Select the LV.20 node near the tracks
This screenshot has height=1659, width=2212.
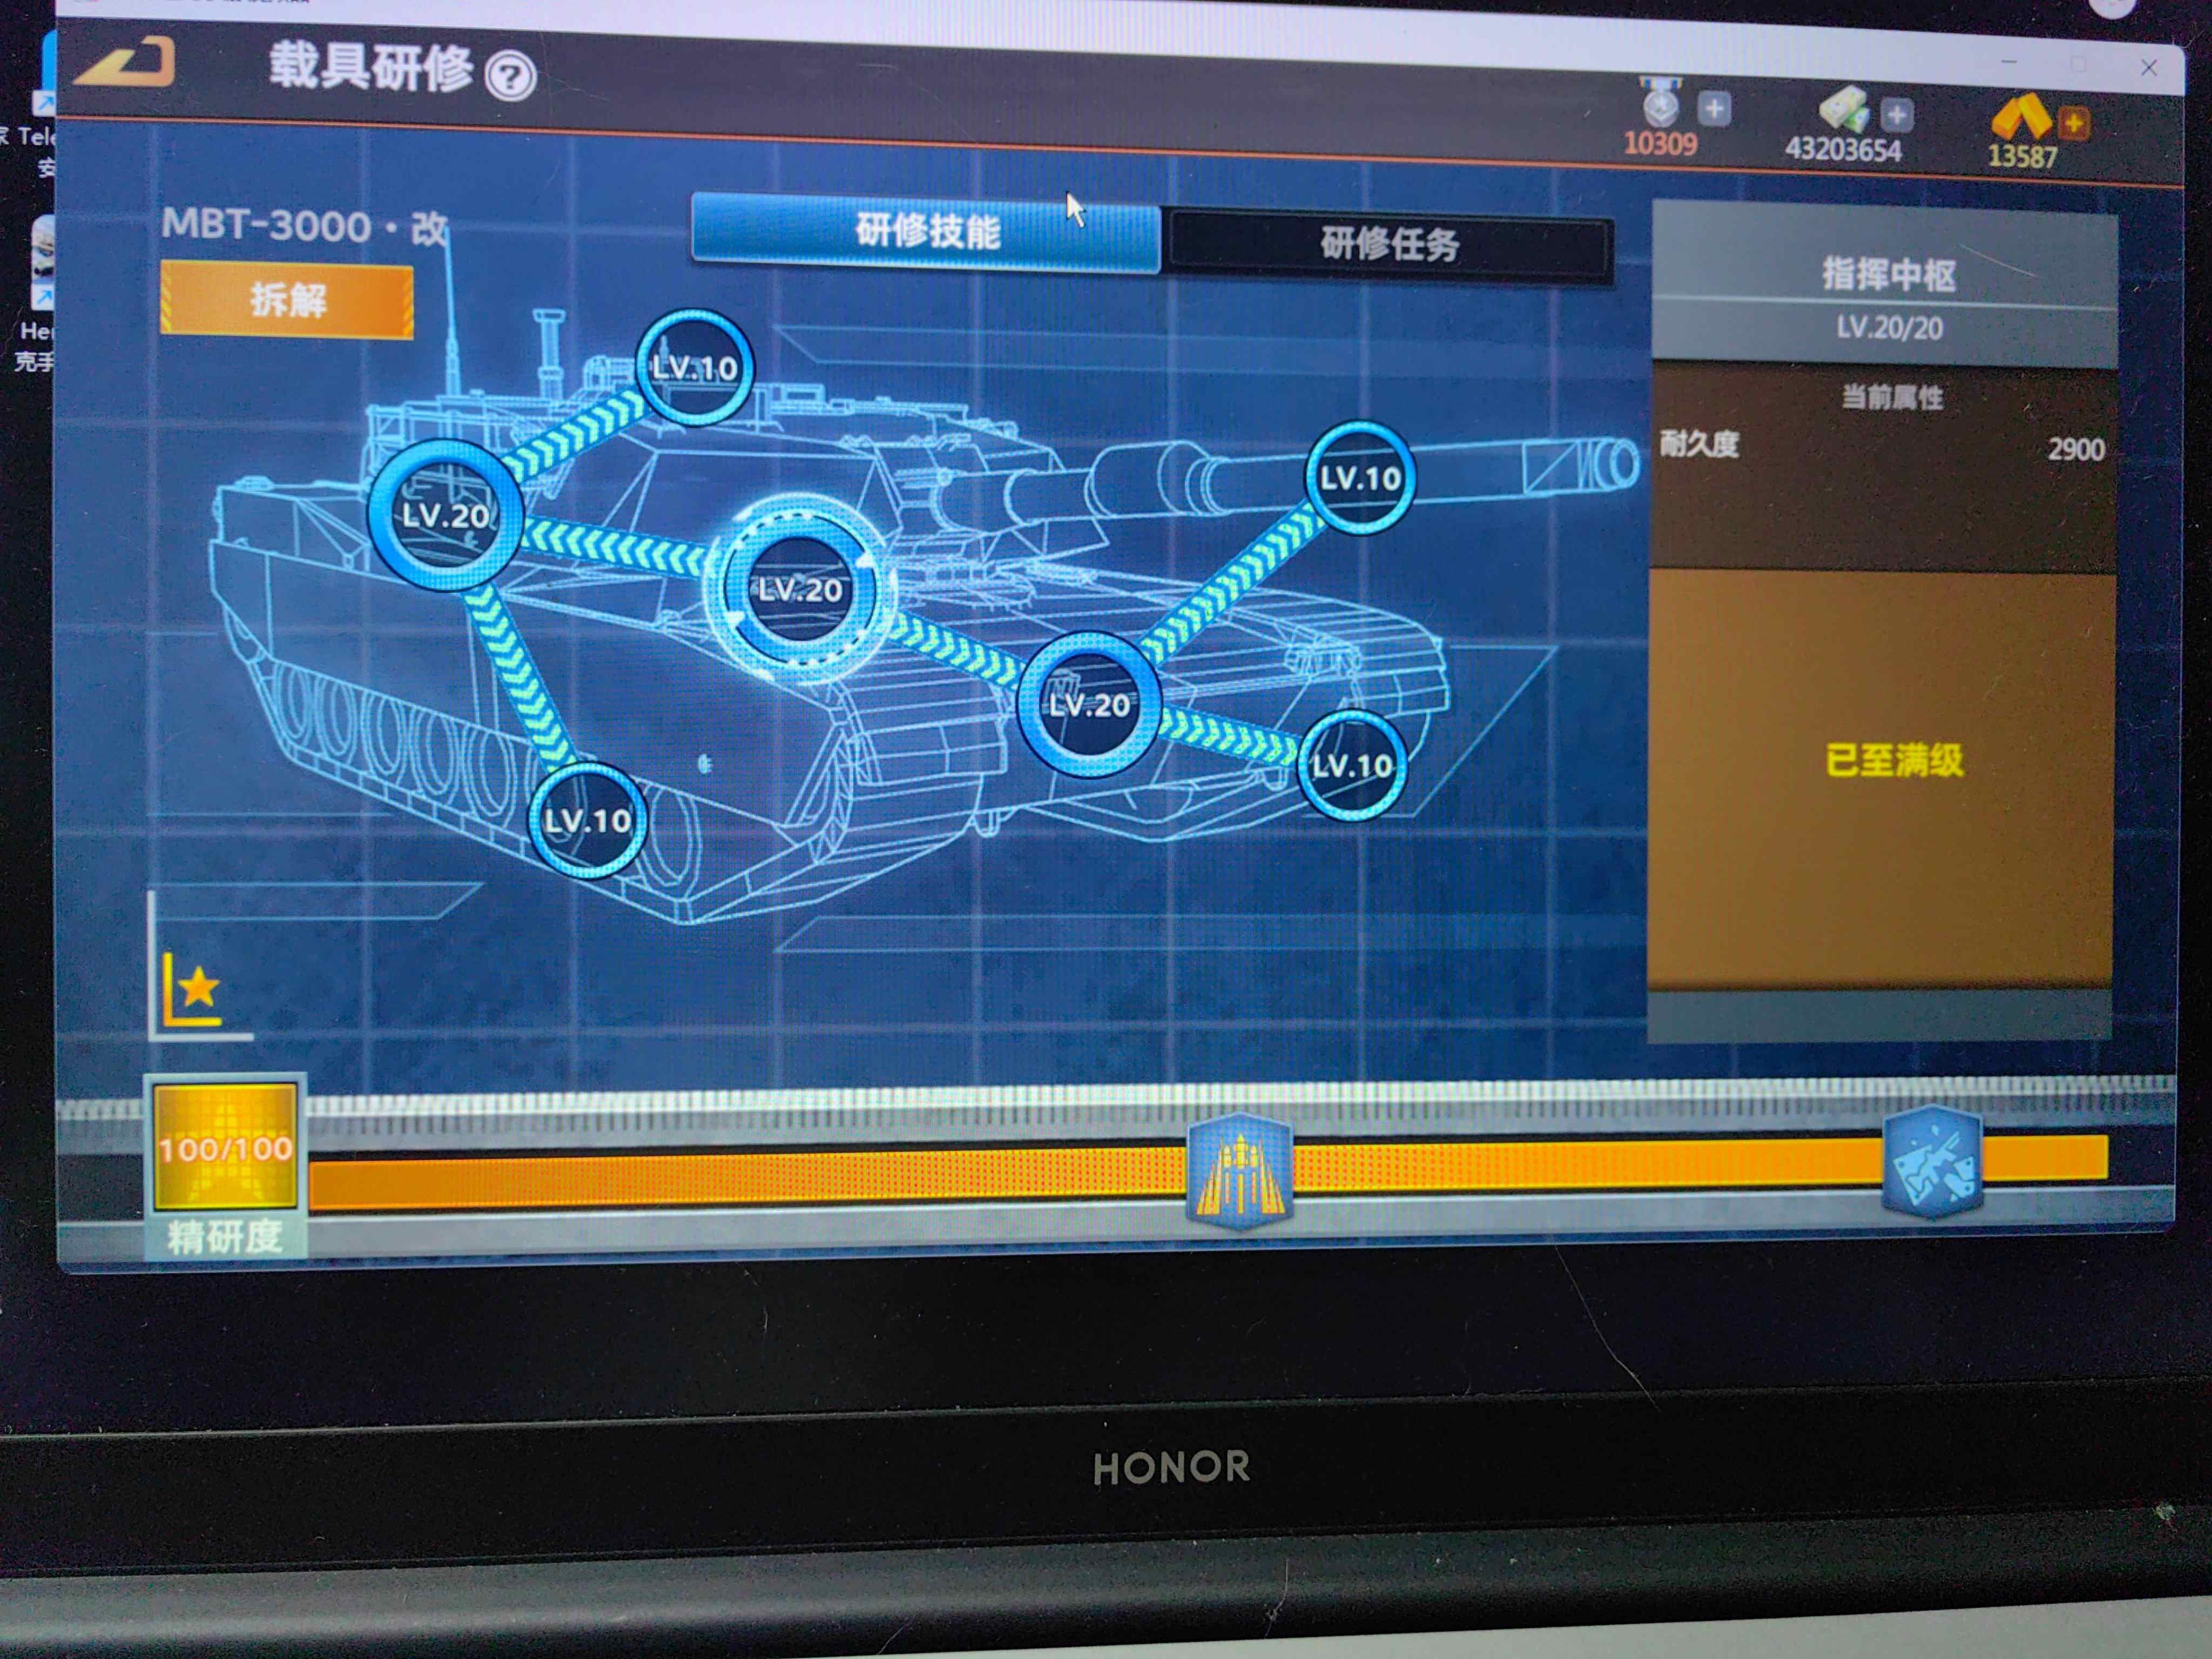point(1089,704)
